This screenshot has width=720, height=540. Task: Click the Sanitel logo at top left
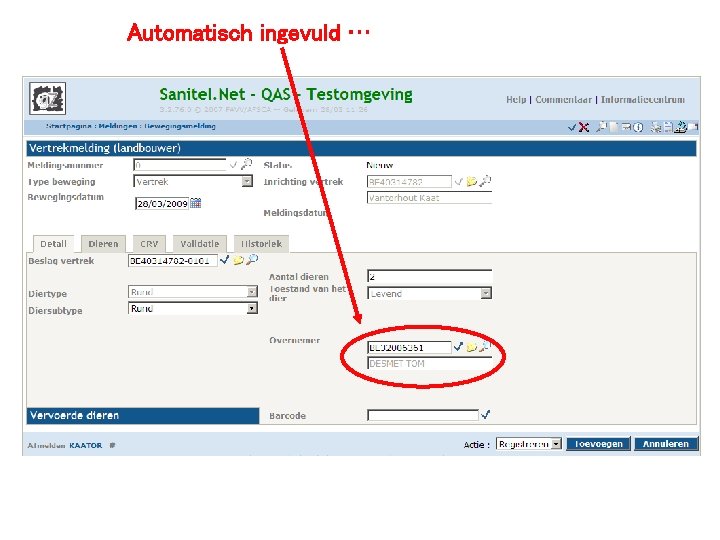(47, 98)
